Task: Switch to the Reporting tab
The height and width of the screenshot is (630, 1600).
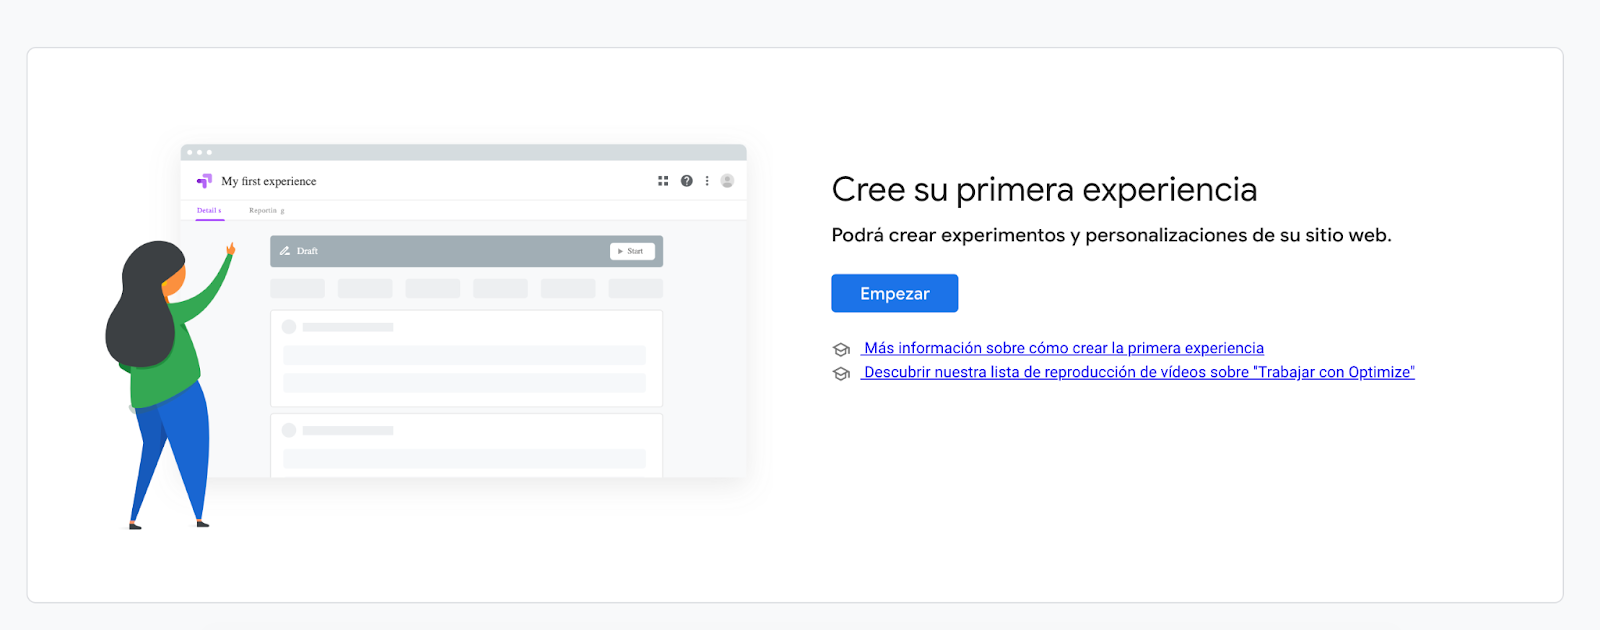Action: [266, 211]
